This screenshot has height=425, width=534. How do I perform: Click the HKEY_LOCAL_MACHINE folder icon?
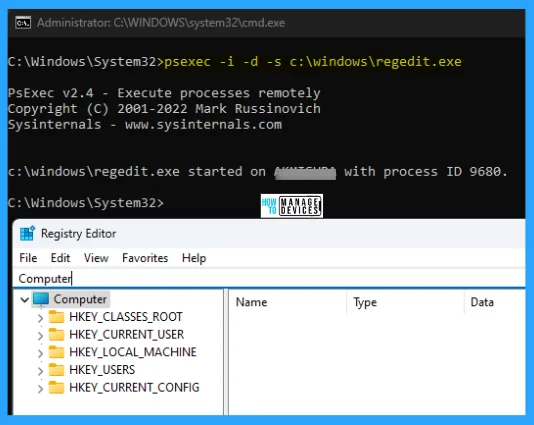click(56, 352)
